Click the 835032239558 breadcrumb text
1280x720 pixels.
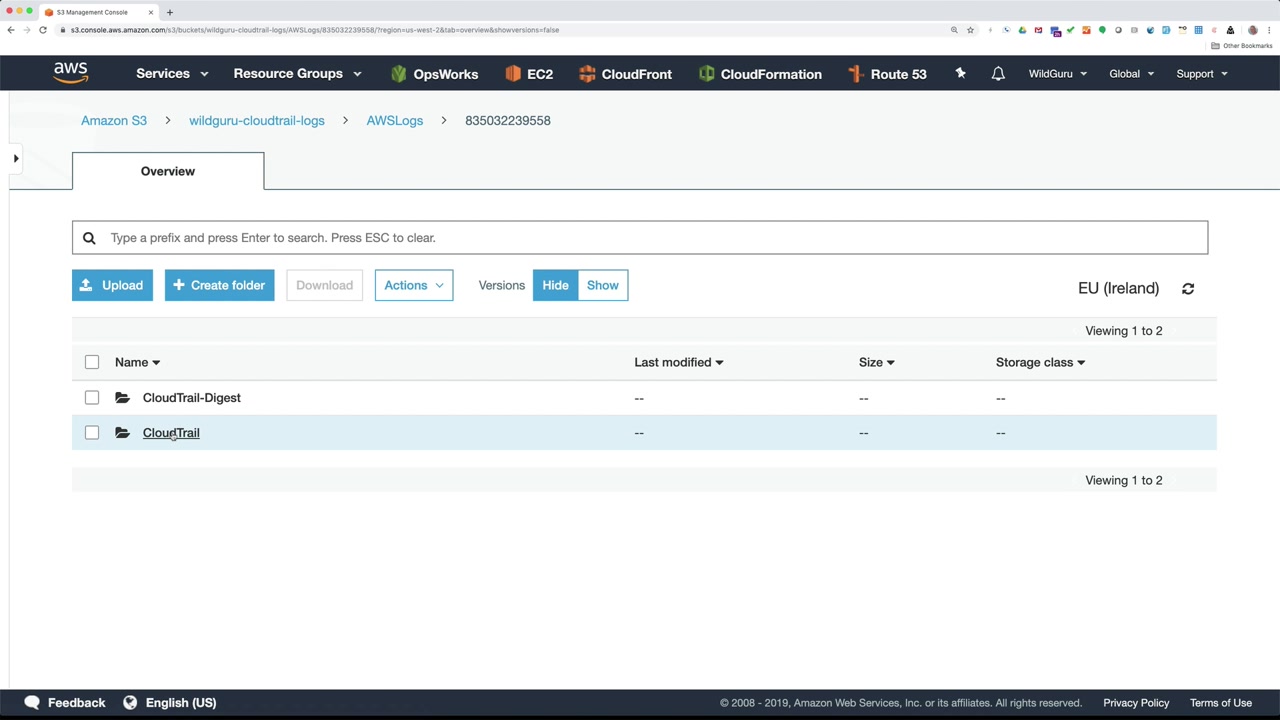508,120
